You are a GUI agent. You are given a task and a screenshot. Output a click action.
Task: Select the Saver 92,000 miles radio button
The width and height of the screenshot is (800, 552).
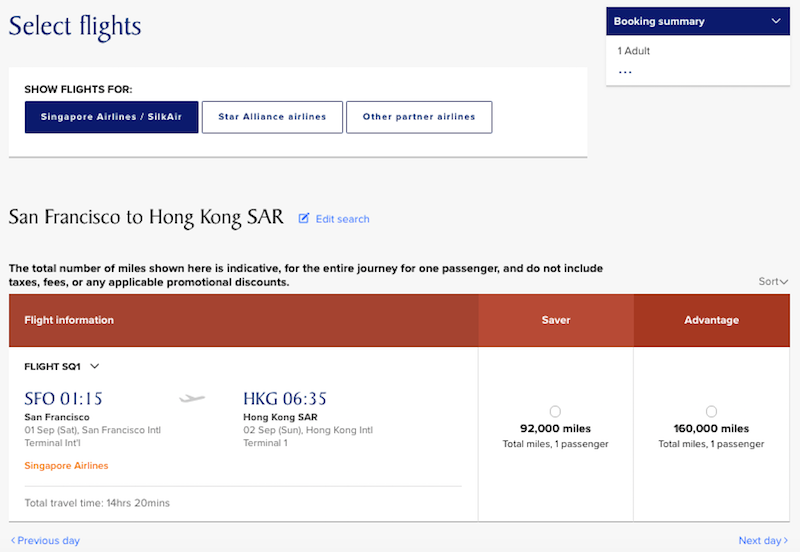coord(555,411)
